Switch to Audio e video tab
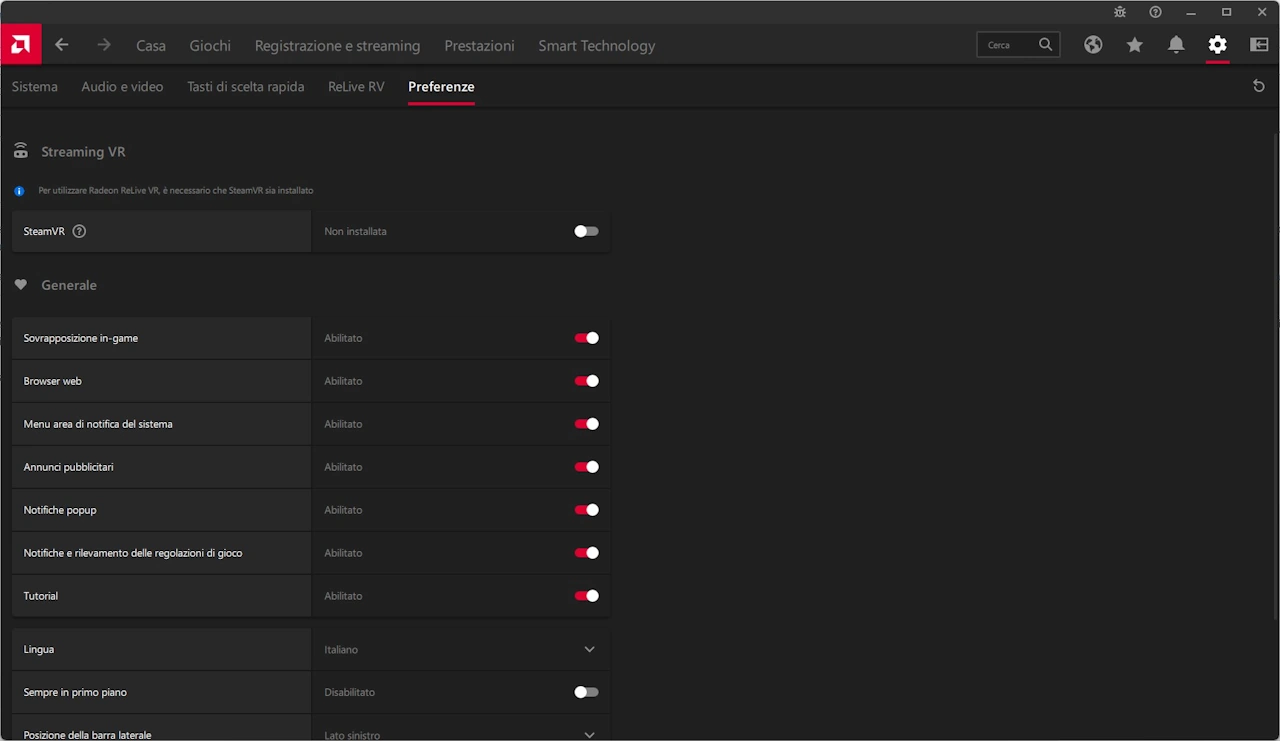The image size is (1280, 741). coord(122,87)
